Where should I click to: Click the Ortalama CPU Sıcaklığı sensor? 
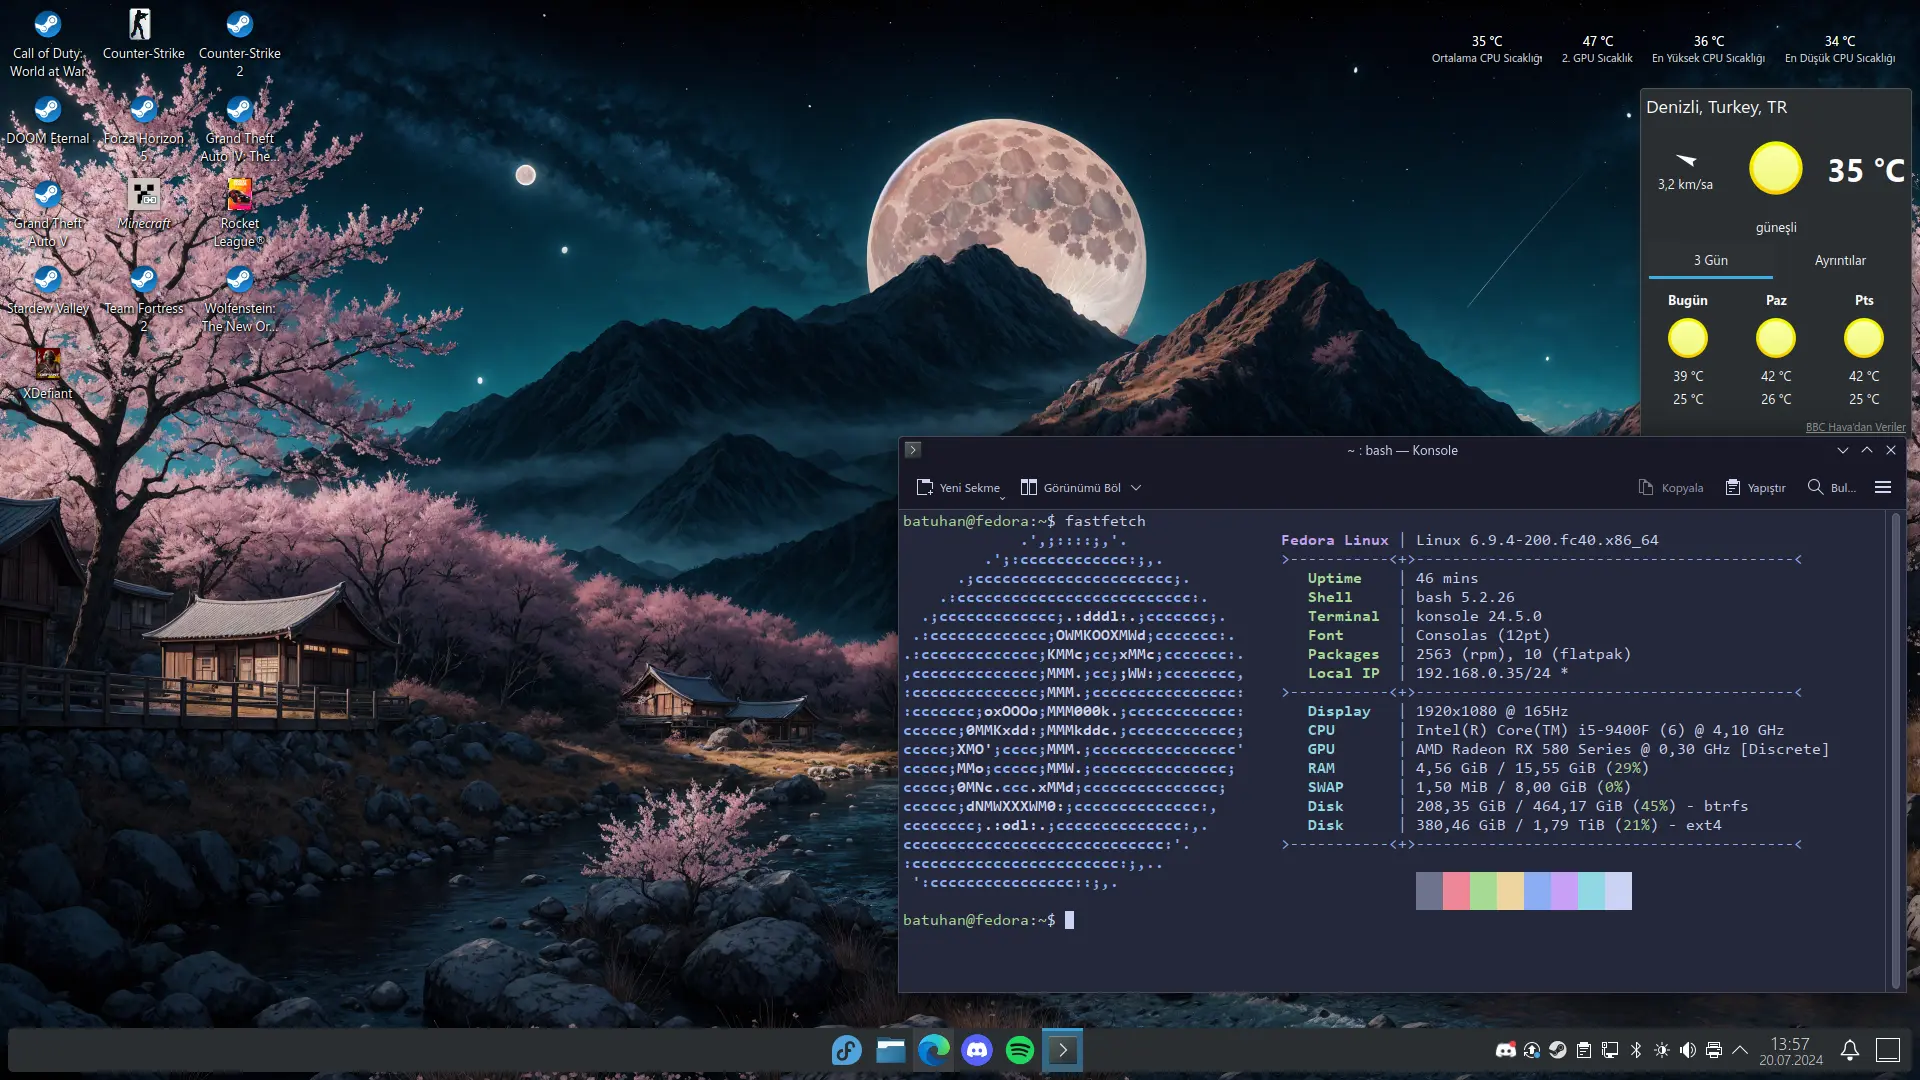[1487, 49]
